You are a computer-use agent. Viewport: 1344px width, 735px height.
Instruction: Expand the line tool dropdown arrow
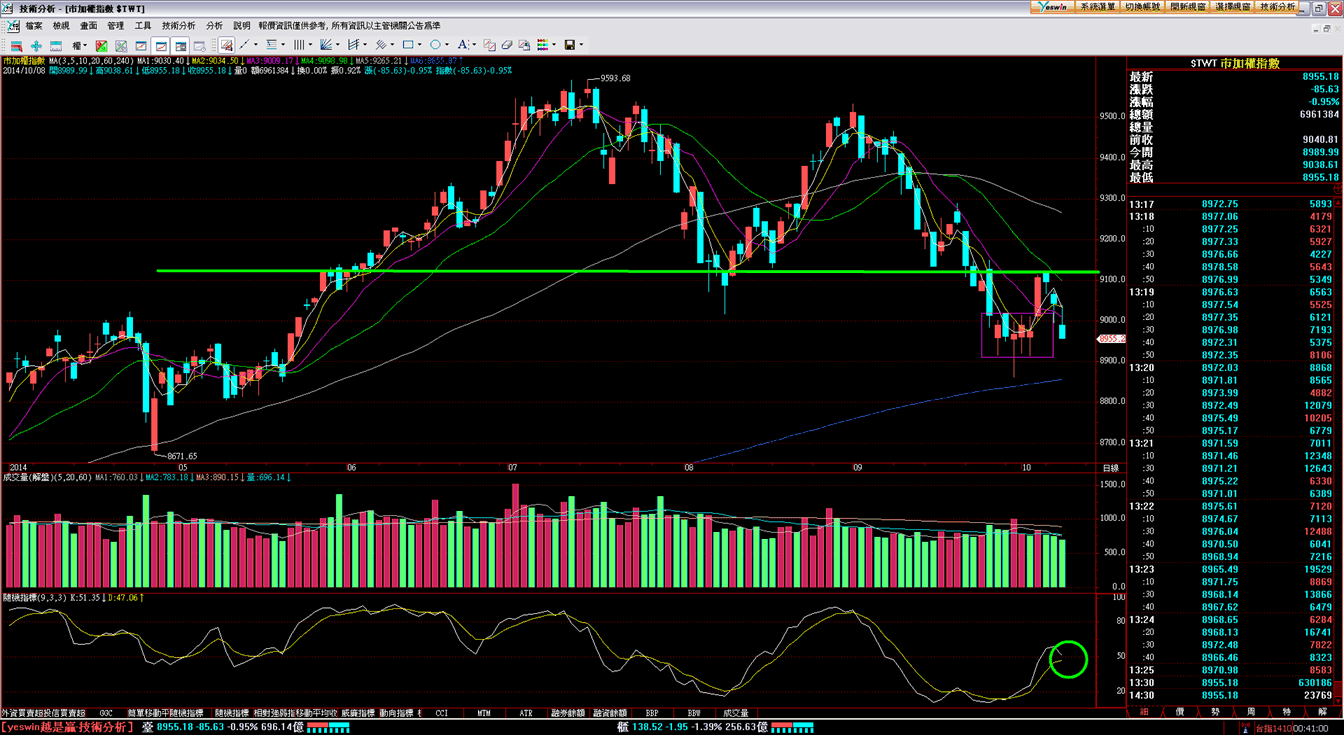pos(256,45)
